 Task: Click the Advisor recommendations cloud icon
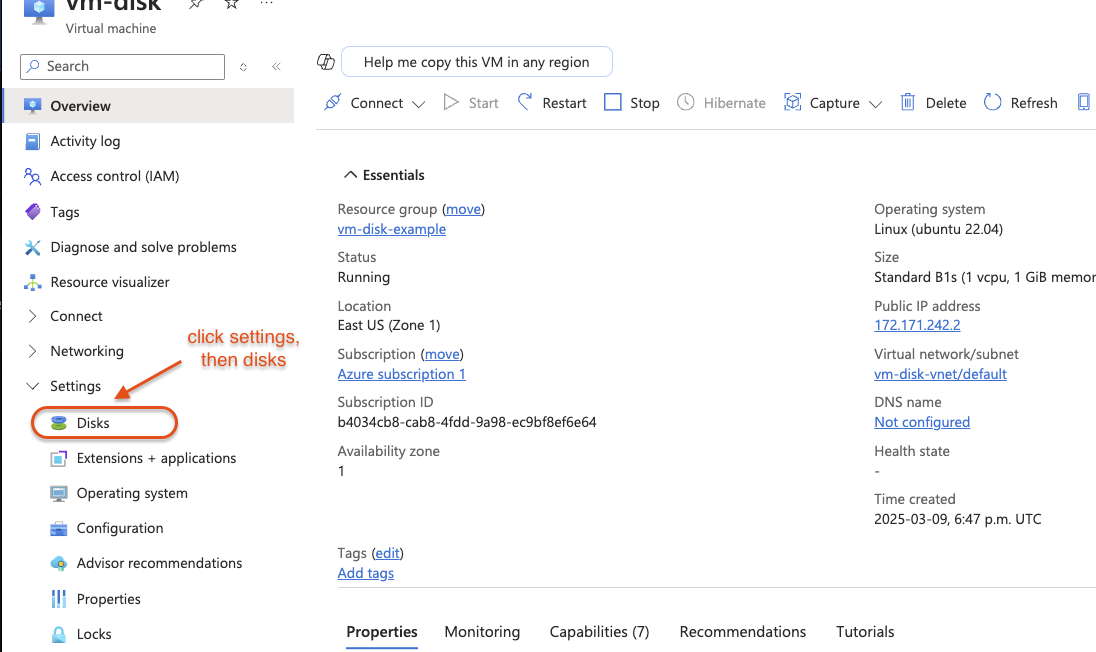pyautogui.click(x=59, y=563)
